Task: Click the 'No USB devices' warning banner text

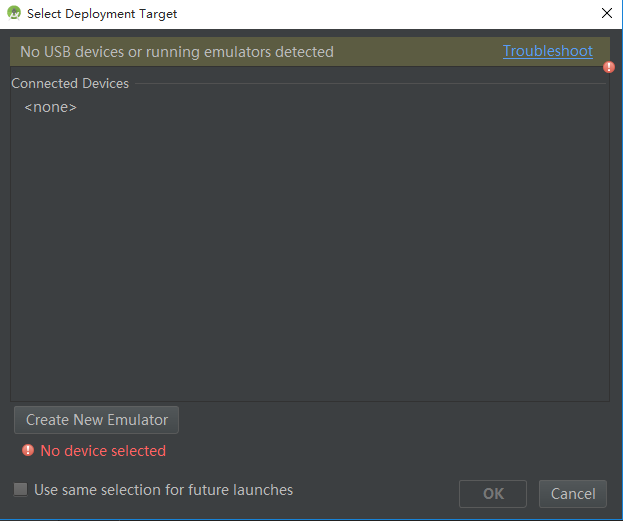Action: (177, 52)
